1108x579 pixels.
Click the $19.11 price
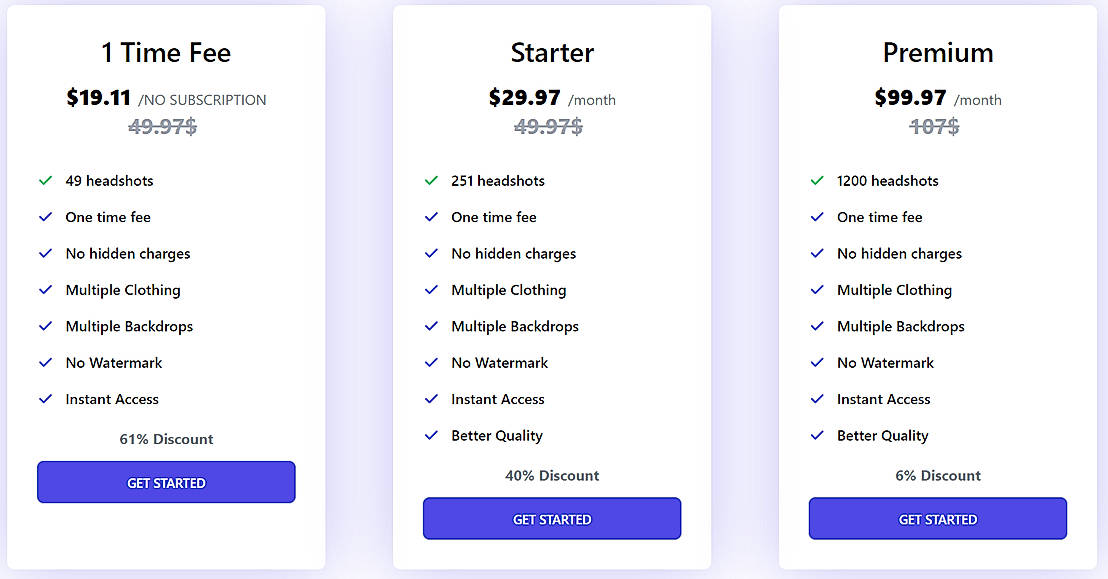click(x=99, y=98)
